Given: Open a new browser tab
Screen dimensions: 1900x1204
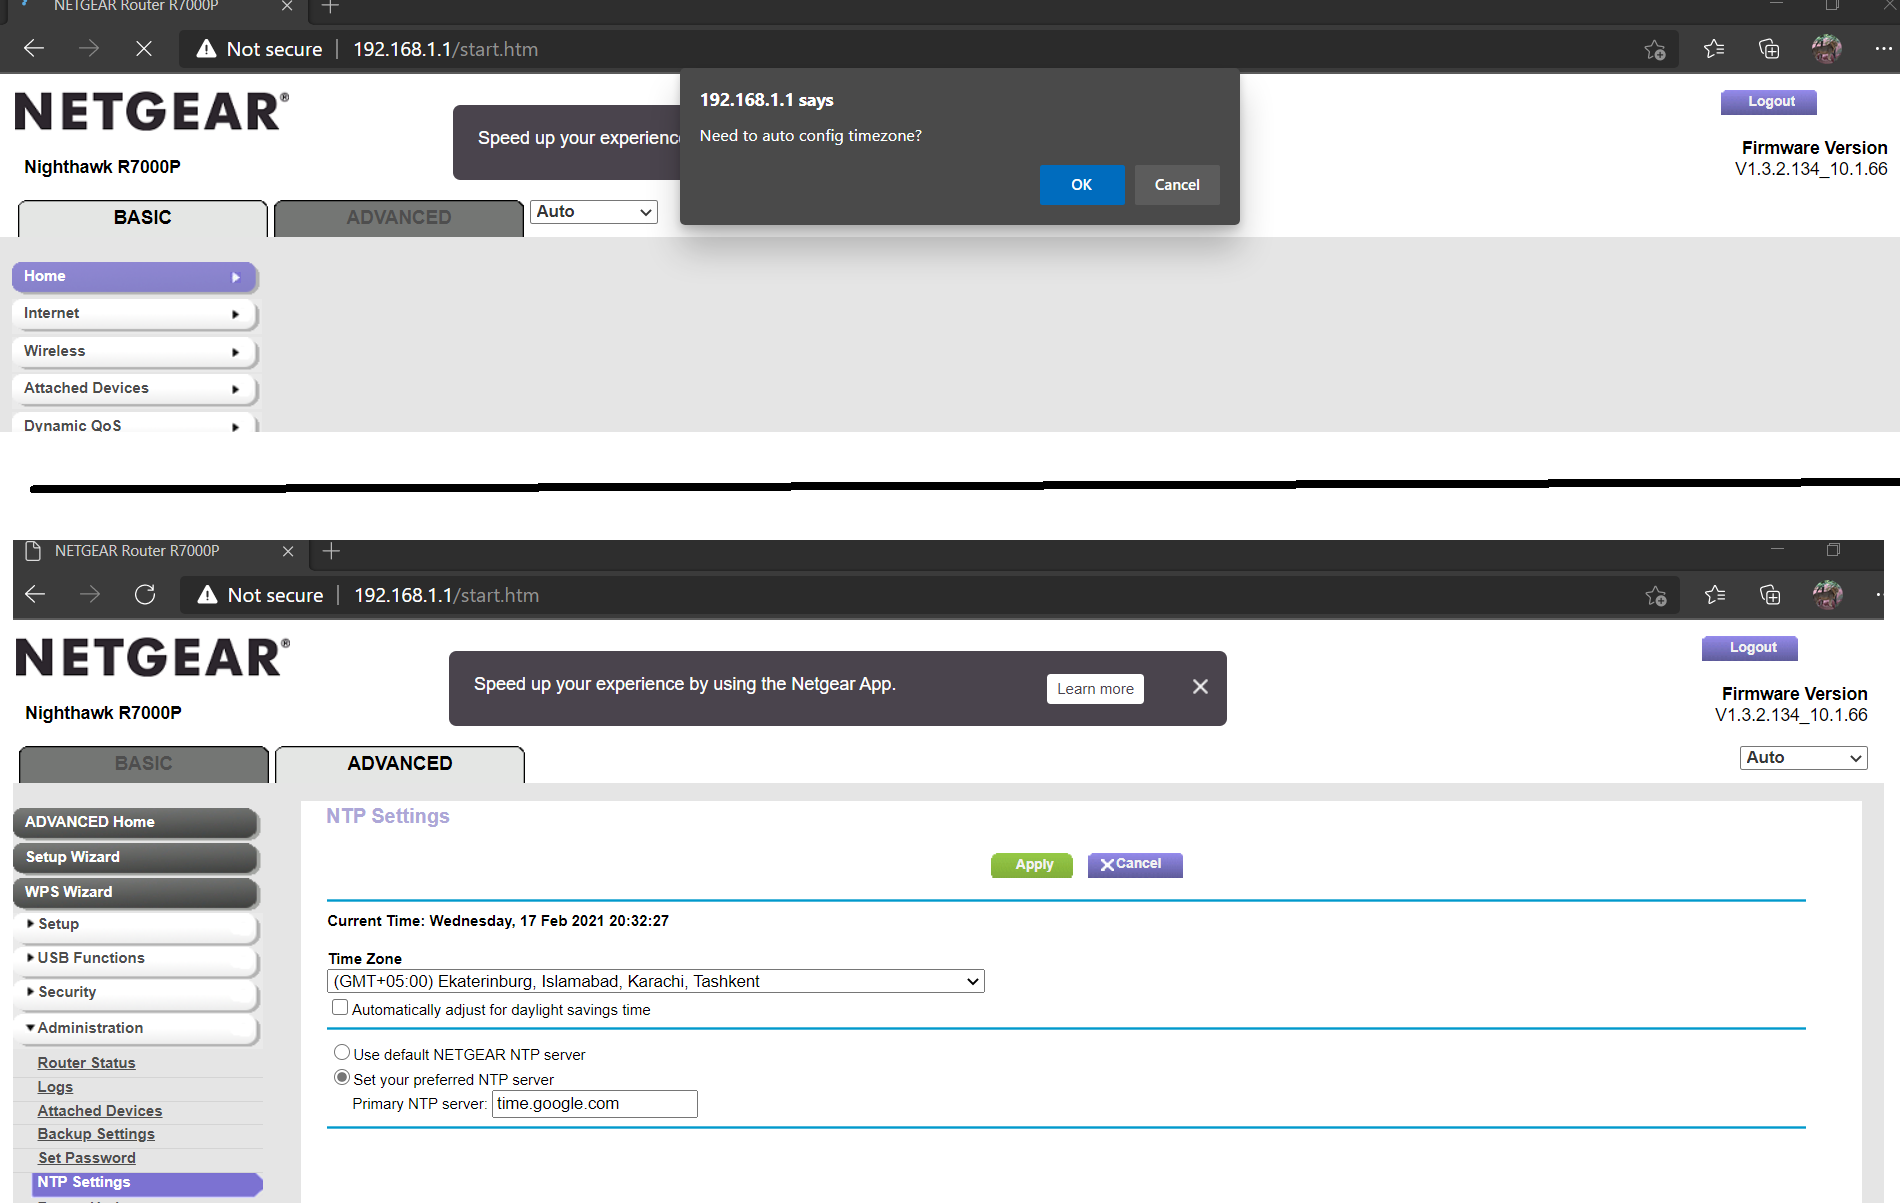Looking at the screenshot, I should pos(330,551).
